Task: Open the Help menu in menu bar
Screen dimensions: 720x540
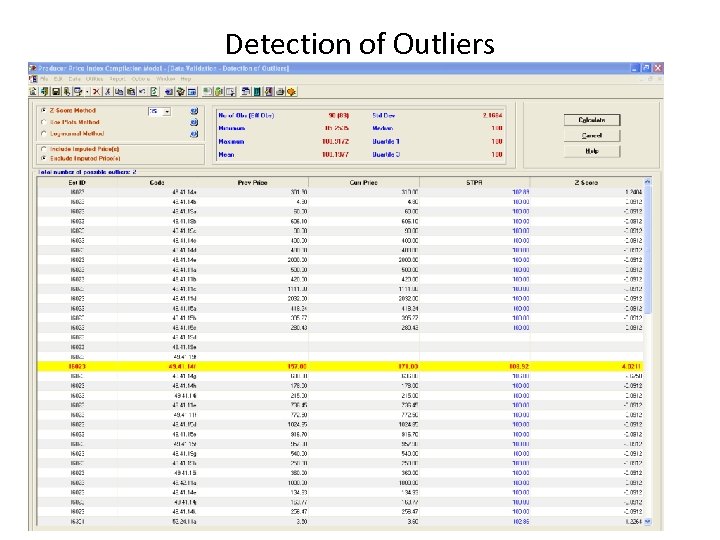Action: [186, 79]
